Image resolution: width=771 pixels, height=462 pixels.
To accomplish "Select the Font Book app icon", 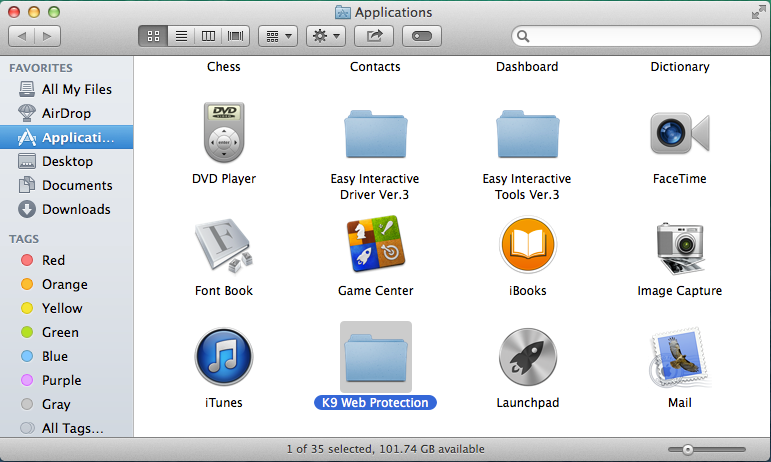I will 224,245.
